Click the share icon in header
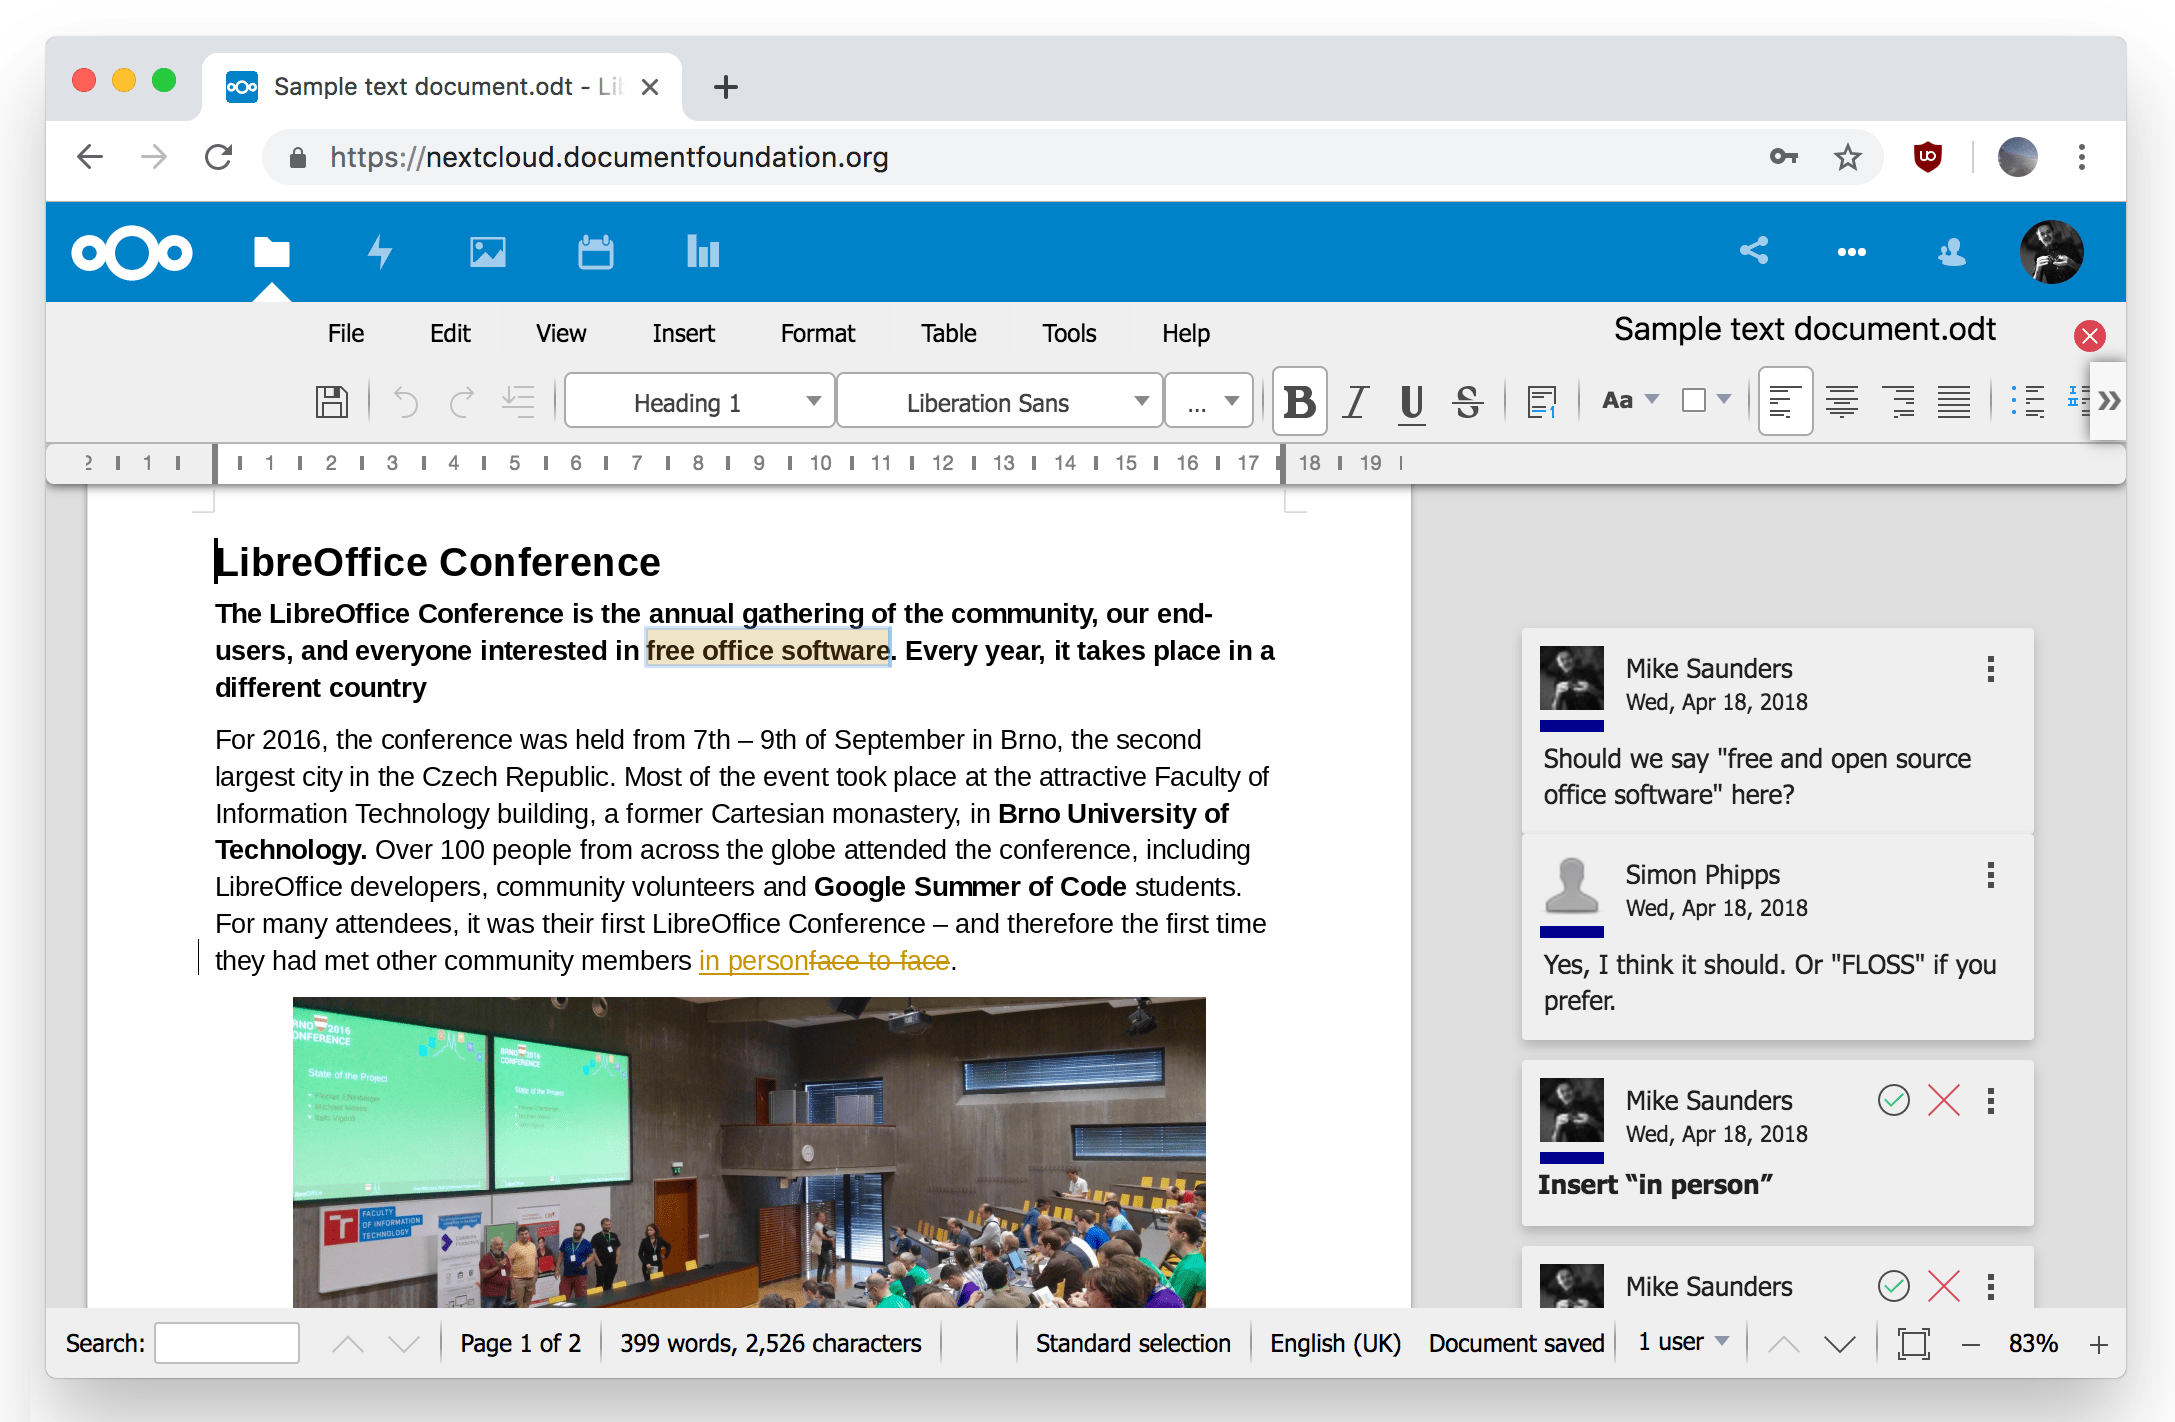 coord(1753,251)
